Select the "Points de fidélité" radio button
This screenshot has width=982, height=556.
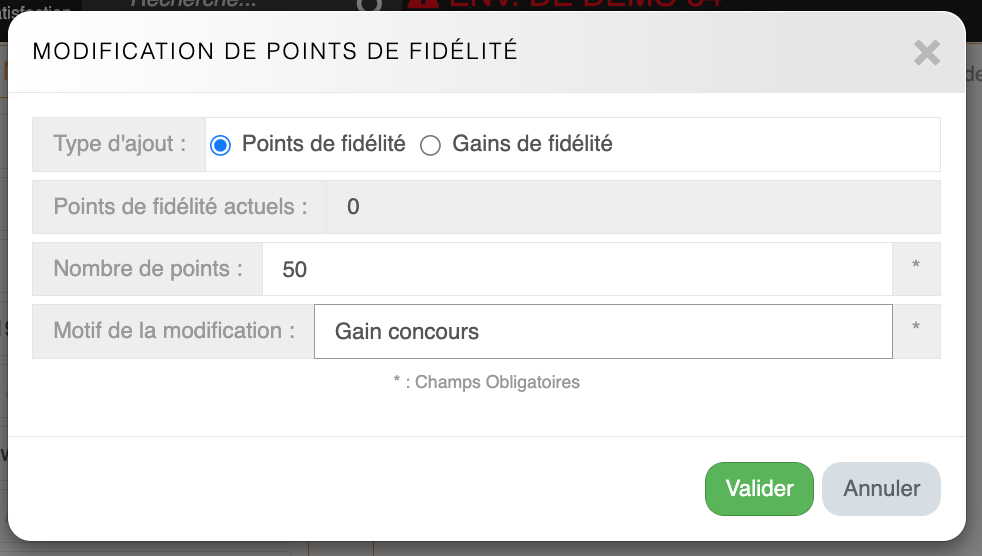(x=220, y=145)
